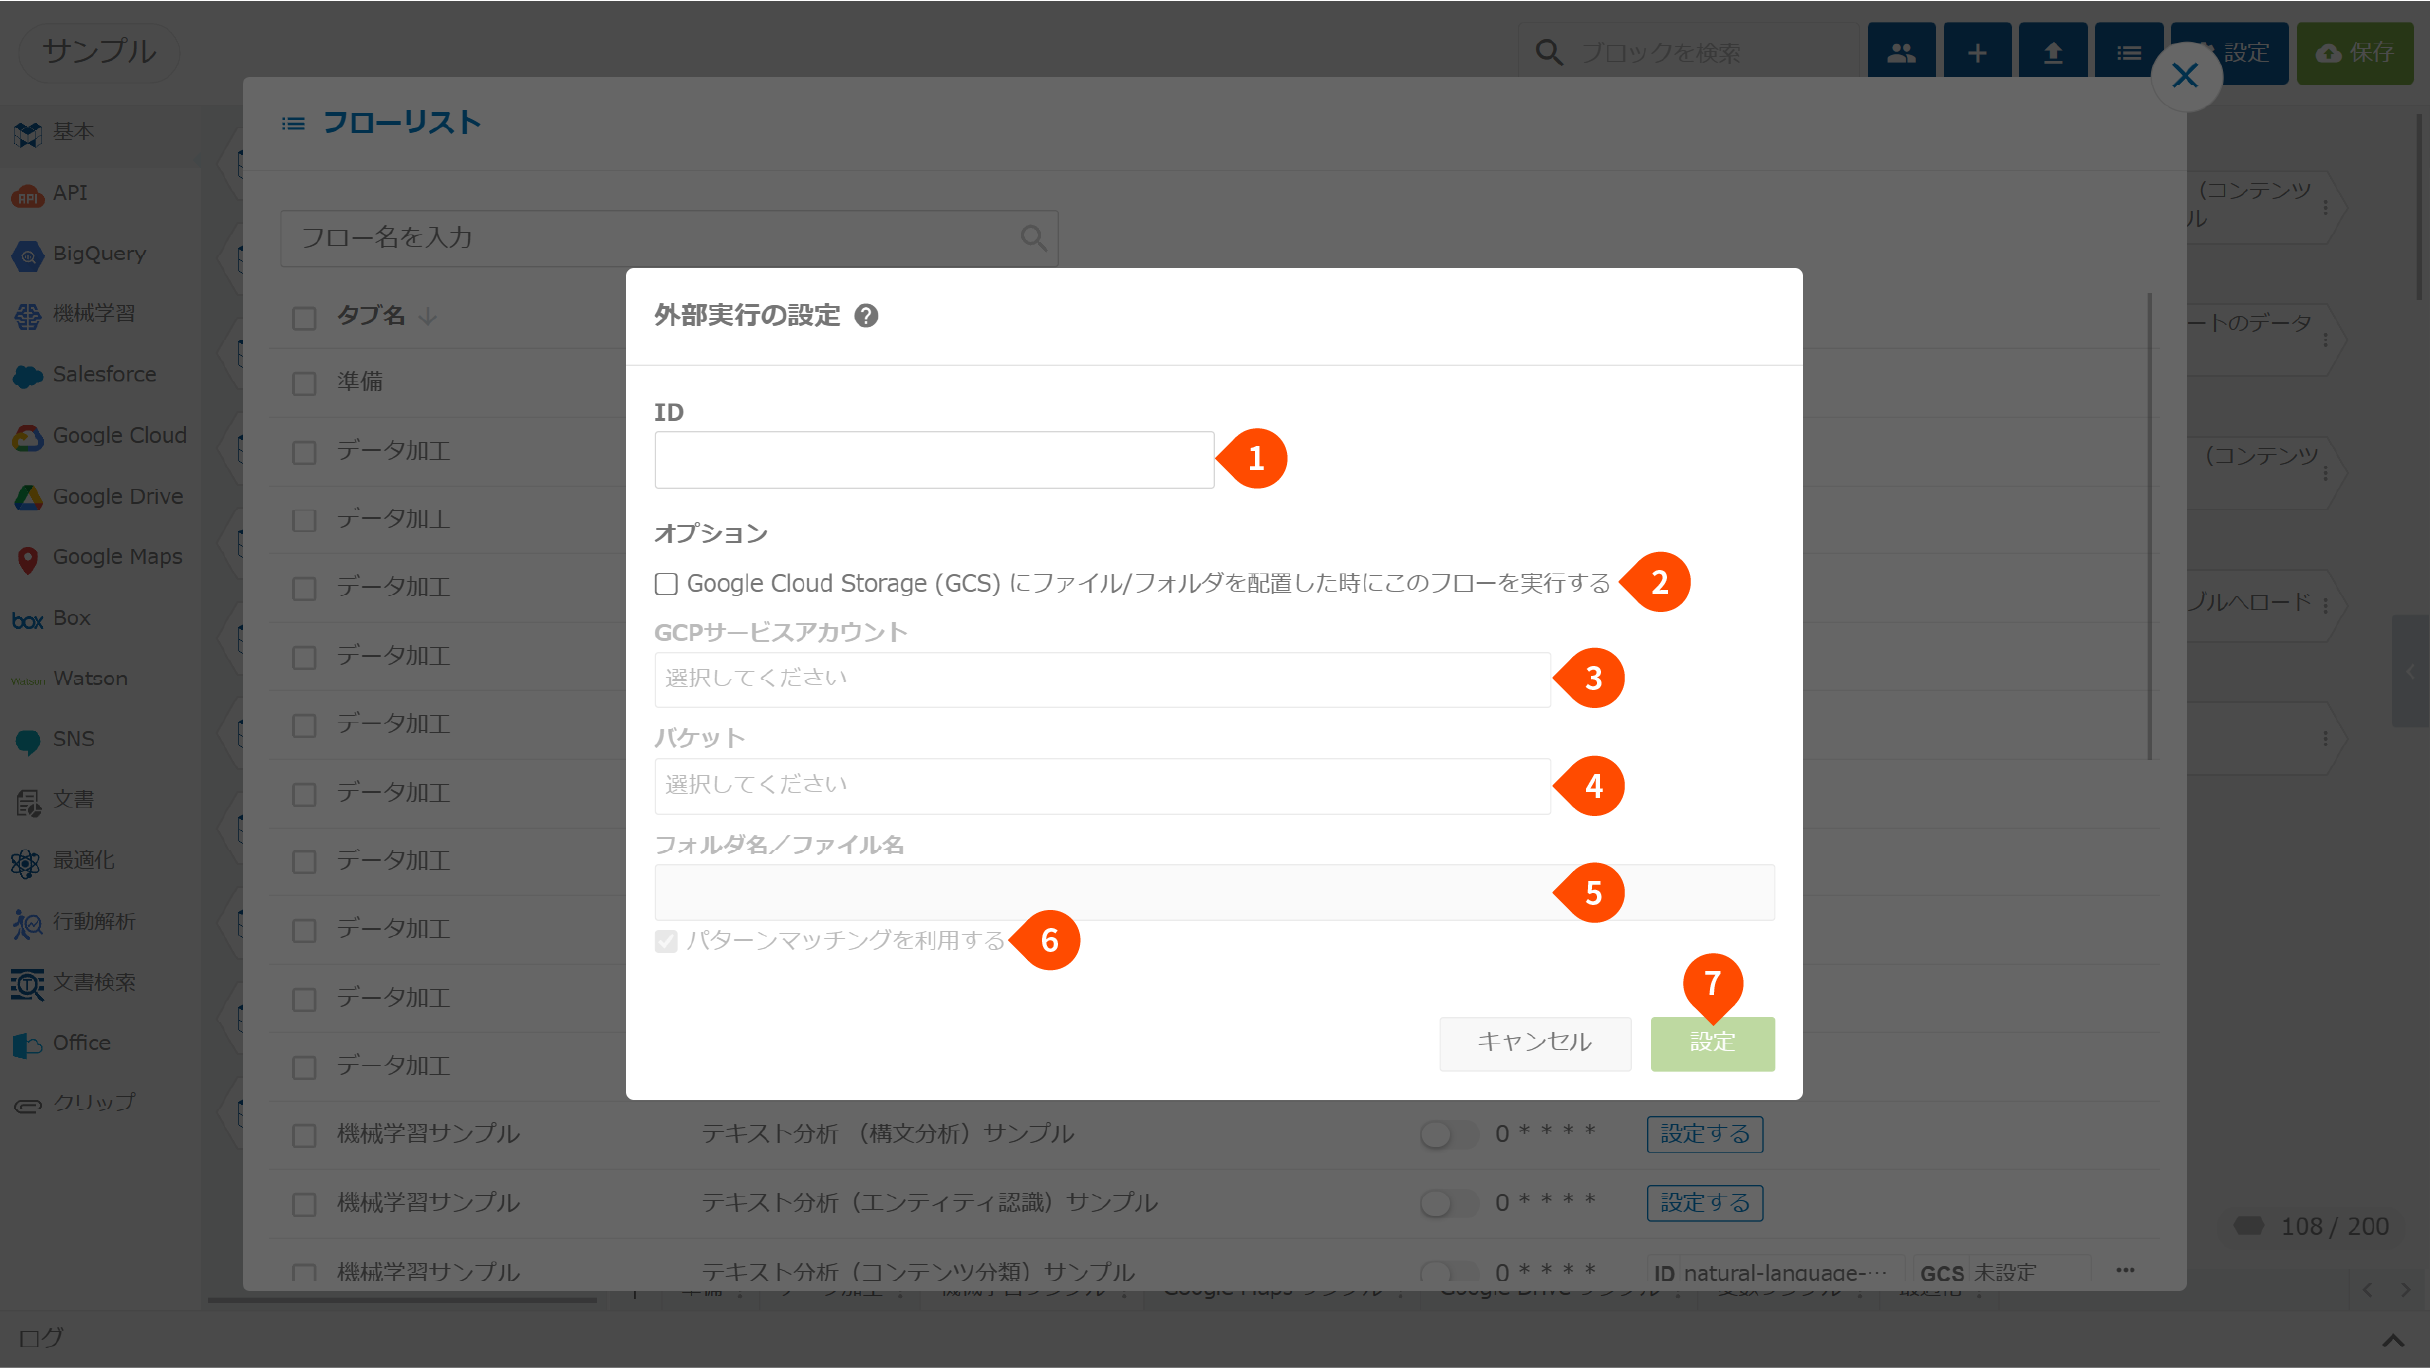Sort by タブ名 column arrow

point(428,317)
